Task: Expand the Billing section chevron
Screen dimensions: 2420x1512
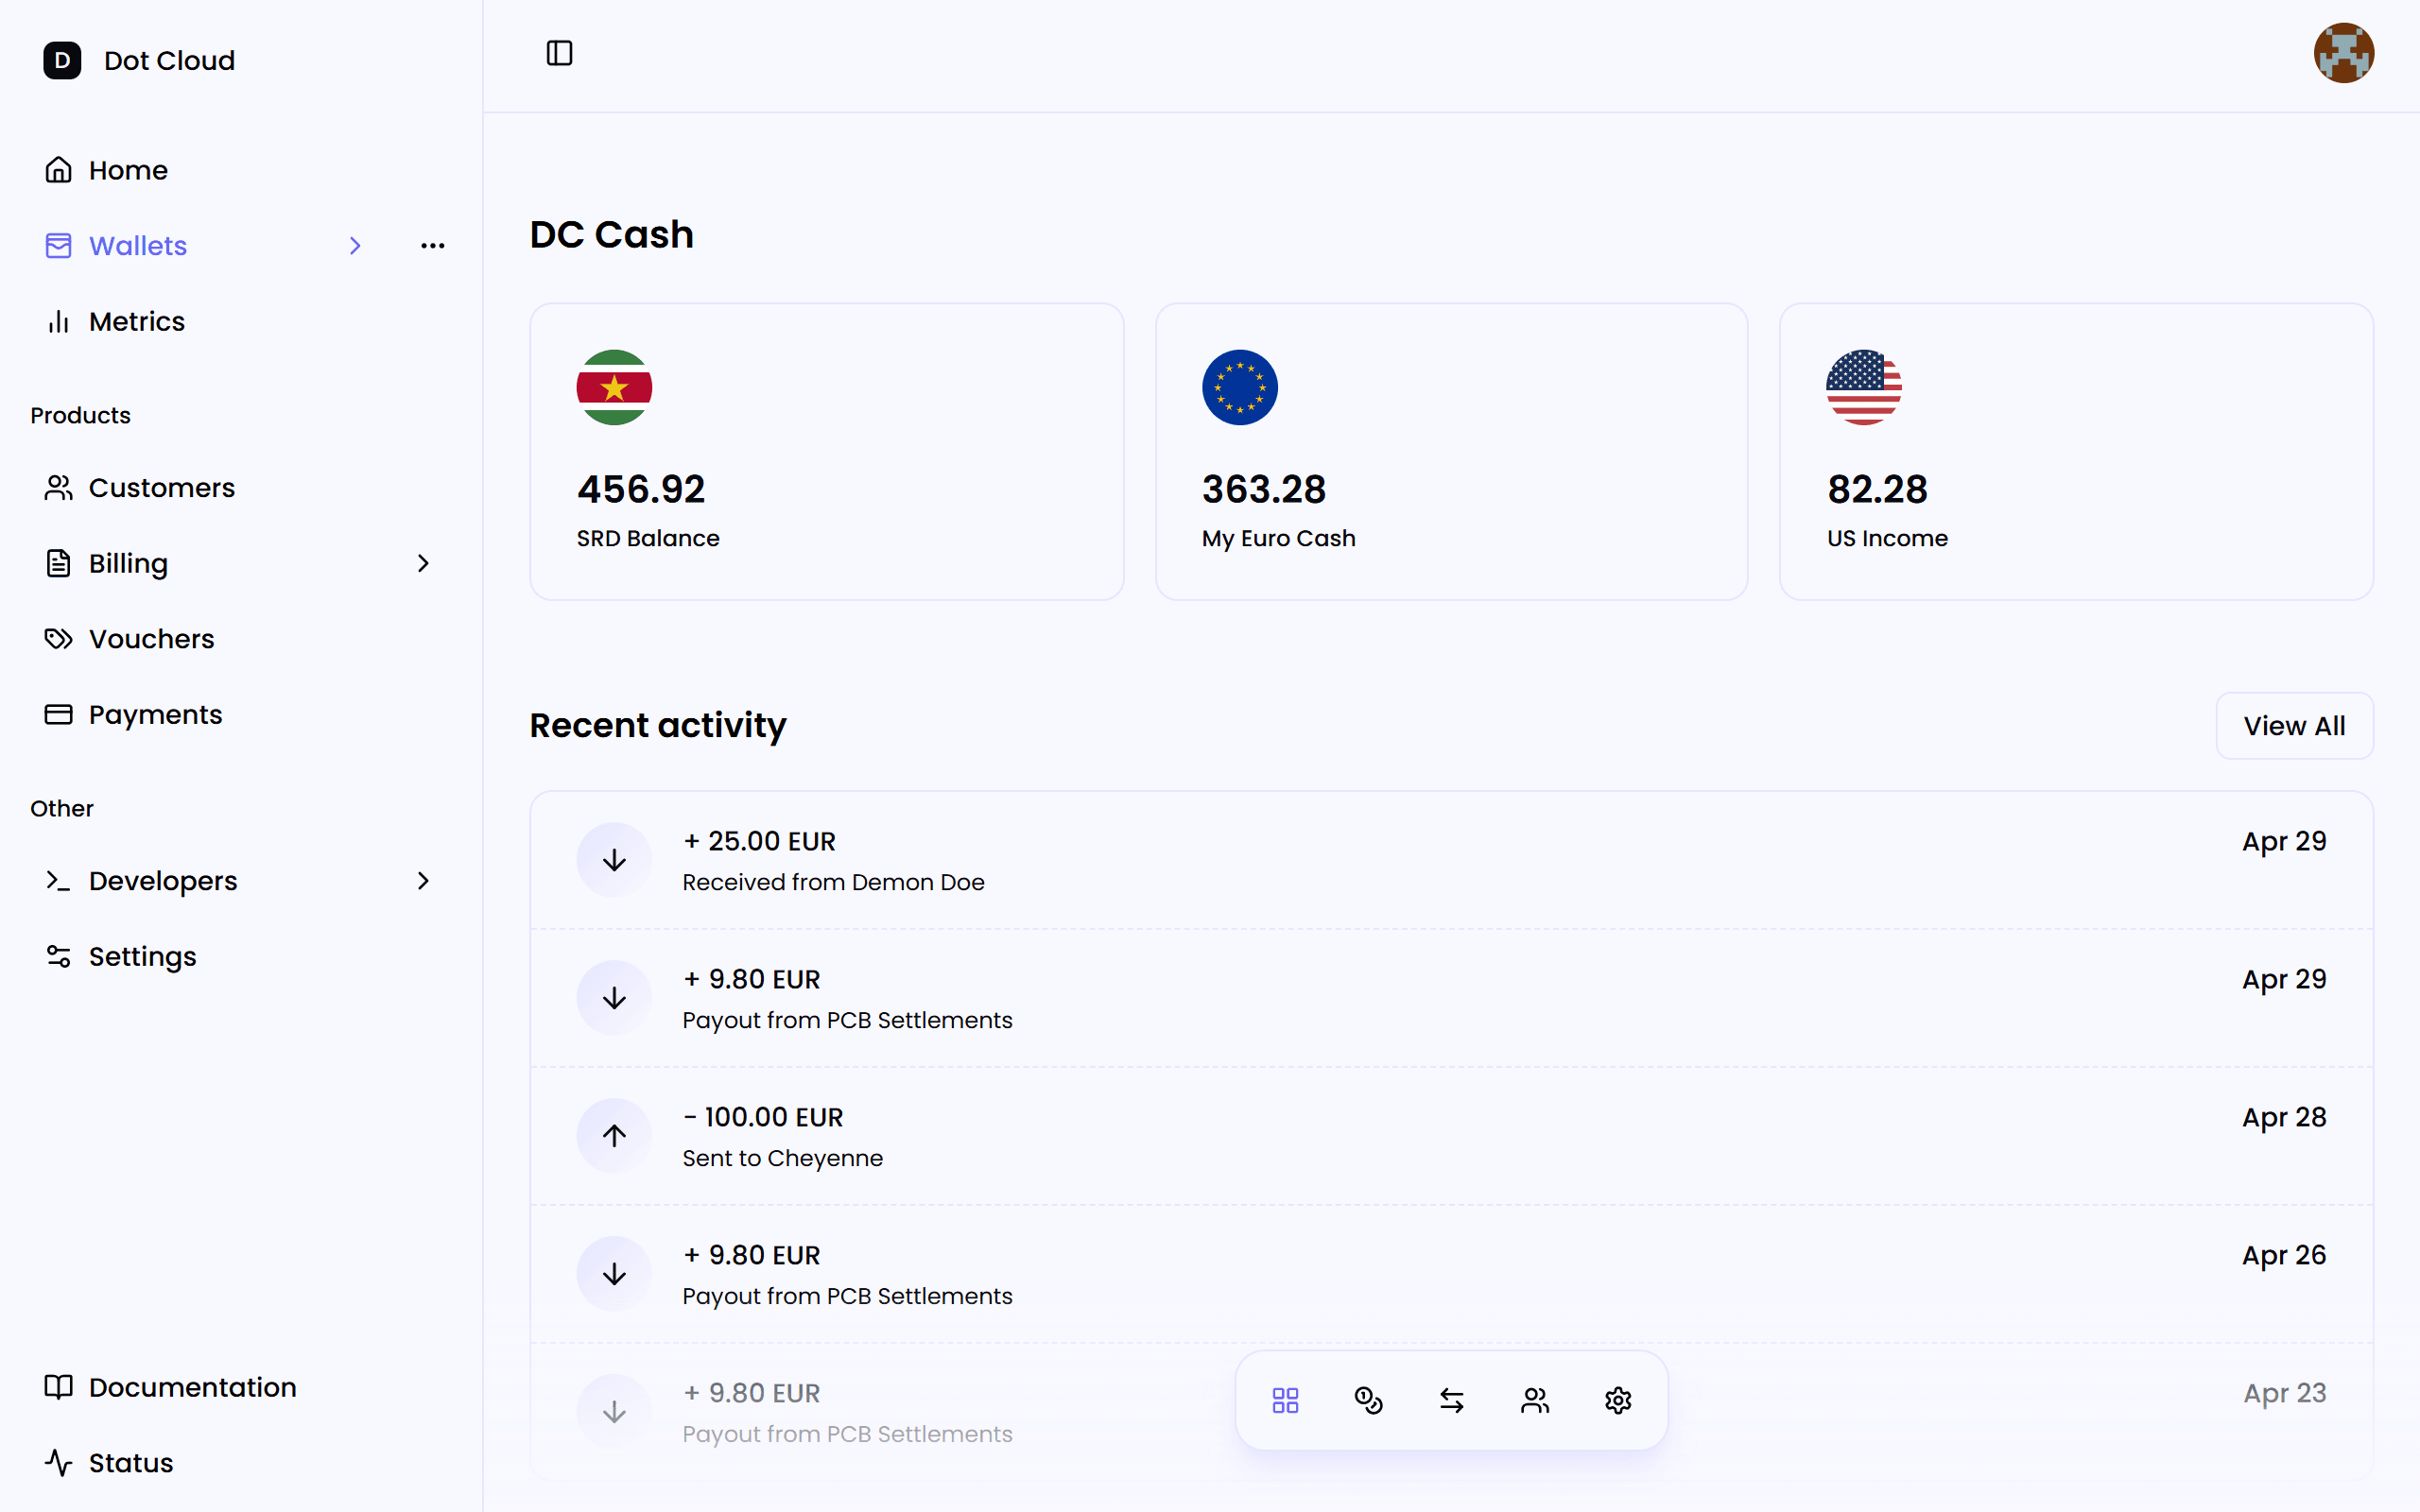Action: (423, 563)
